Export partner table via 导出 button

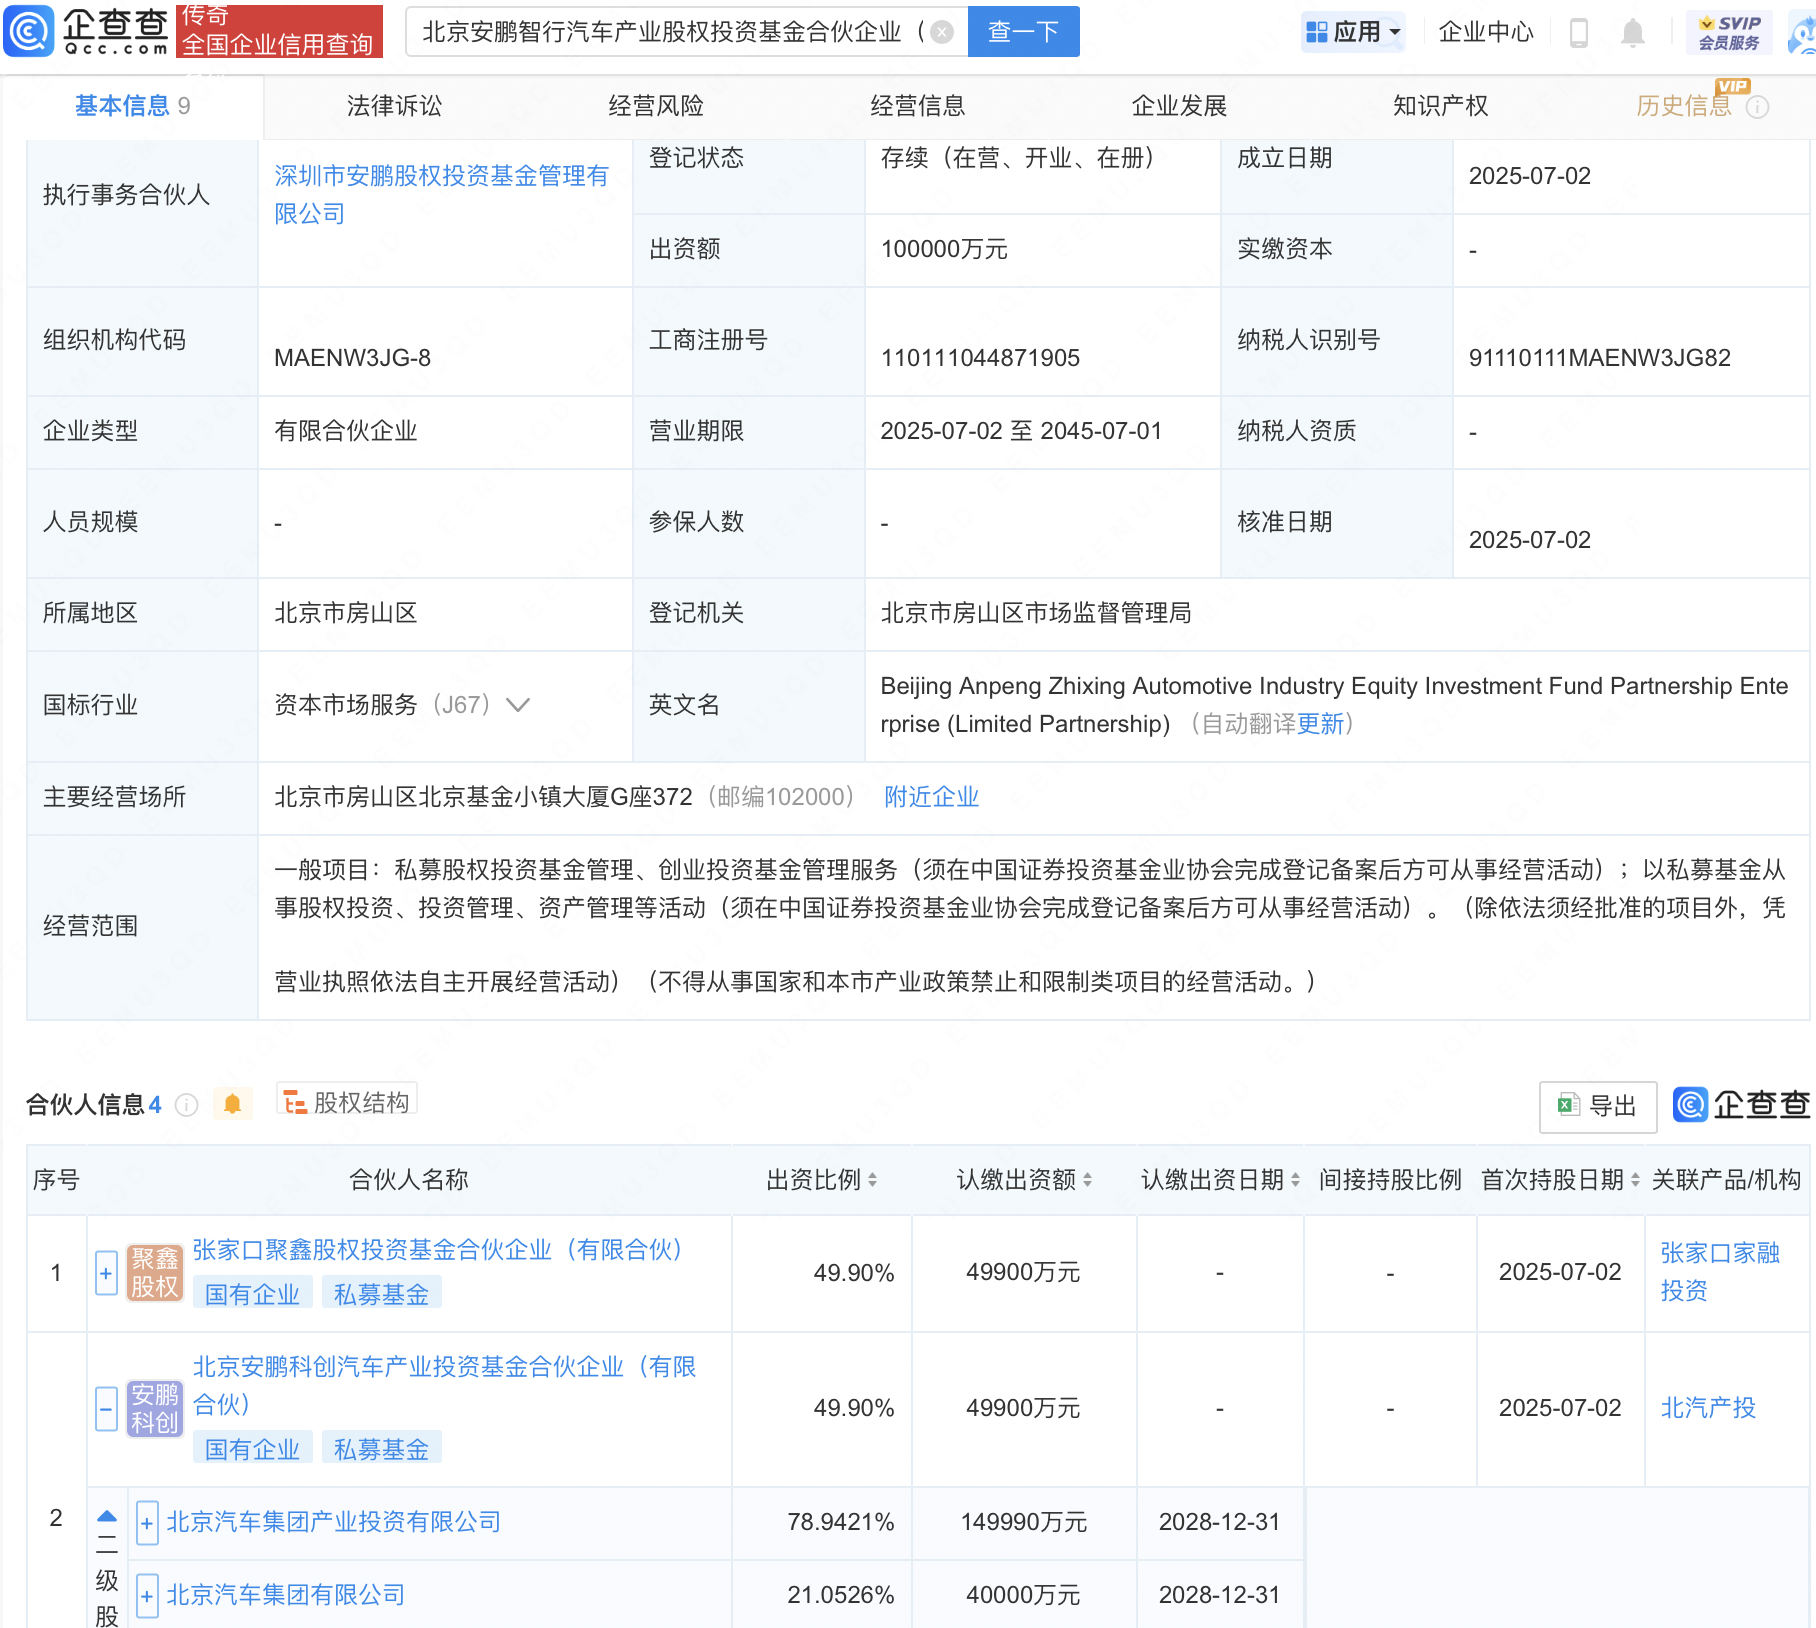coord(1597,1106)
